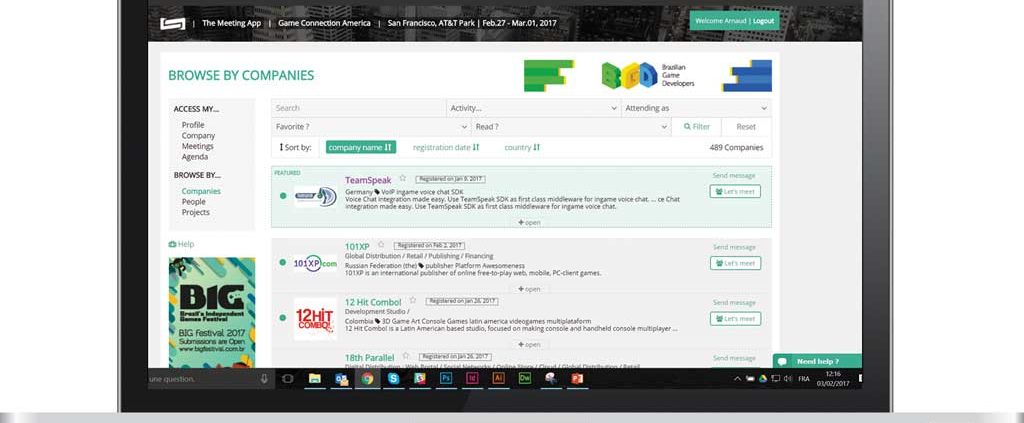
Task: Mark 12 Hit Combo! as favorite star
Action: (x=413, y=300)
